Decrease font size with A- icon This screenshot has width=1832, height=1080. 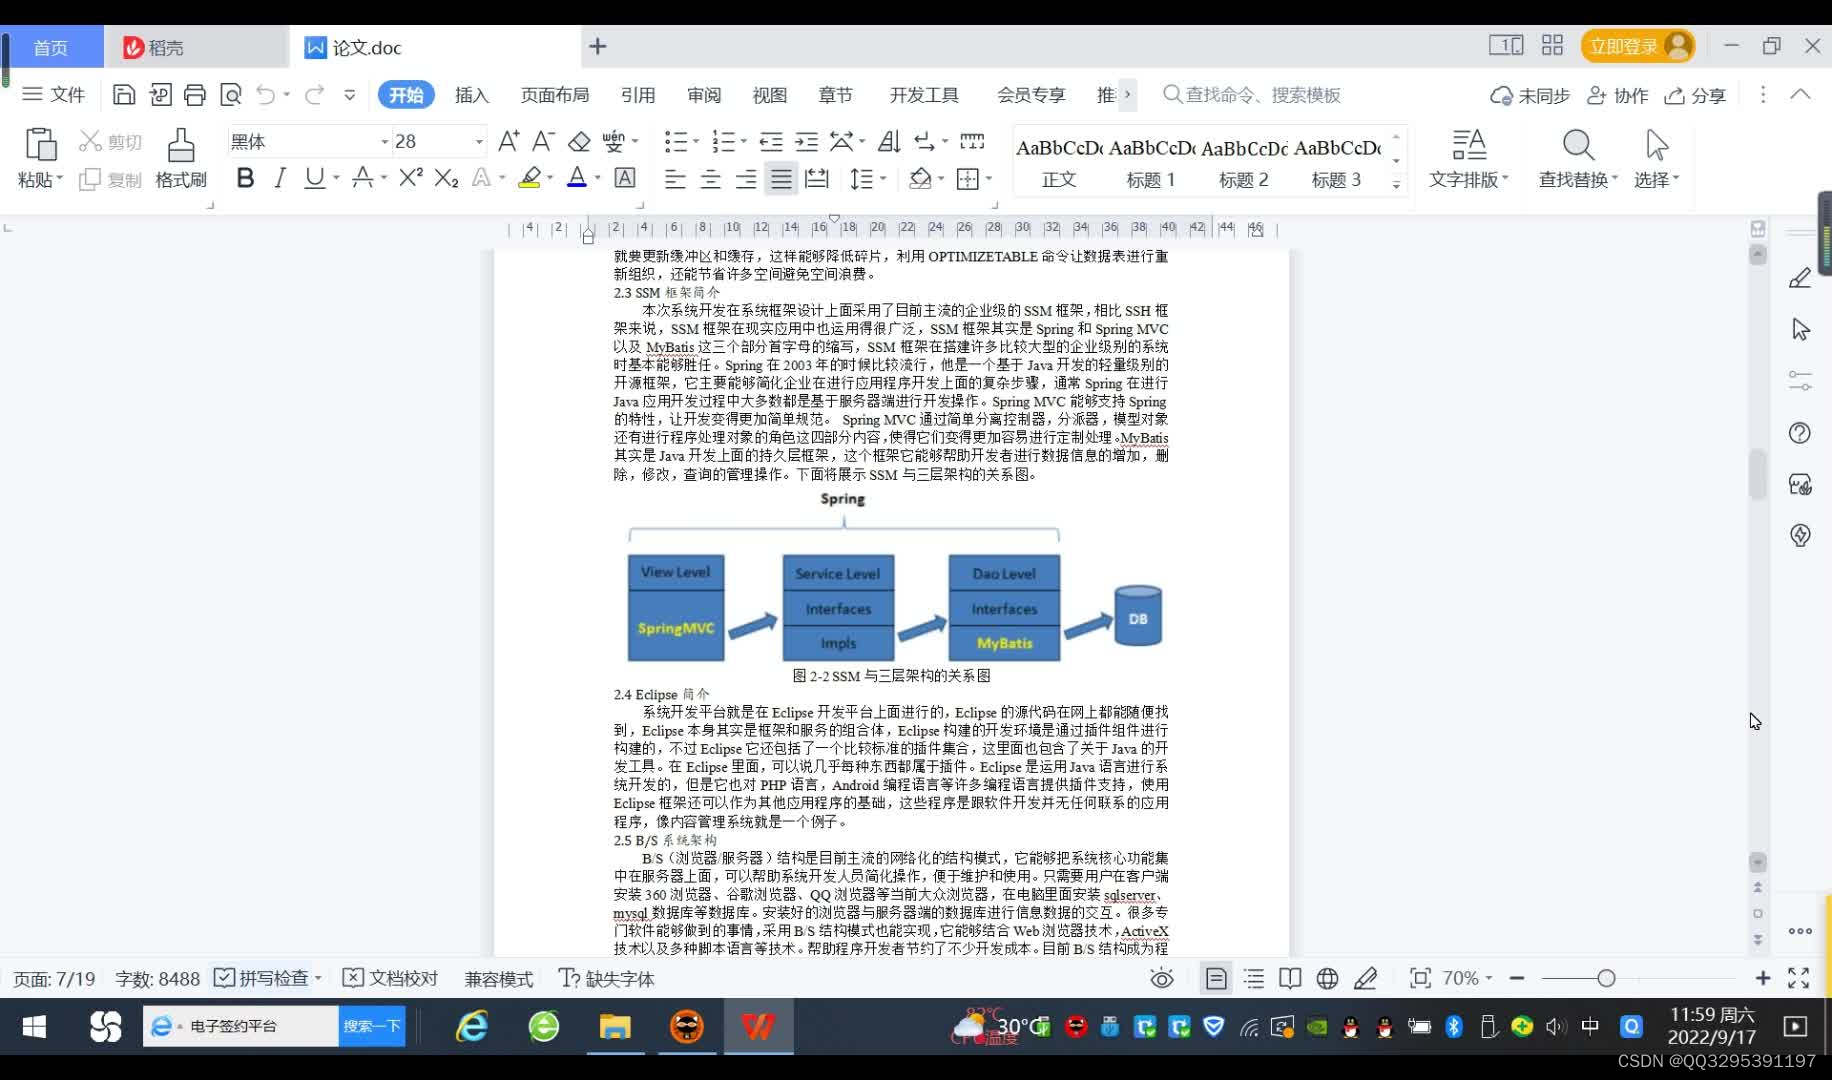tap(543, 141)
